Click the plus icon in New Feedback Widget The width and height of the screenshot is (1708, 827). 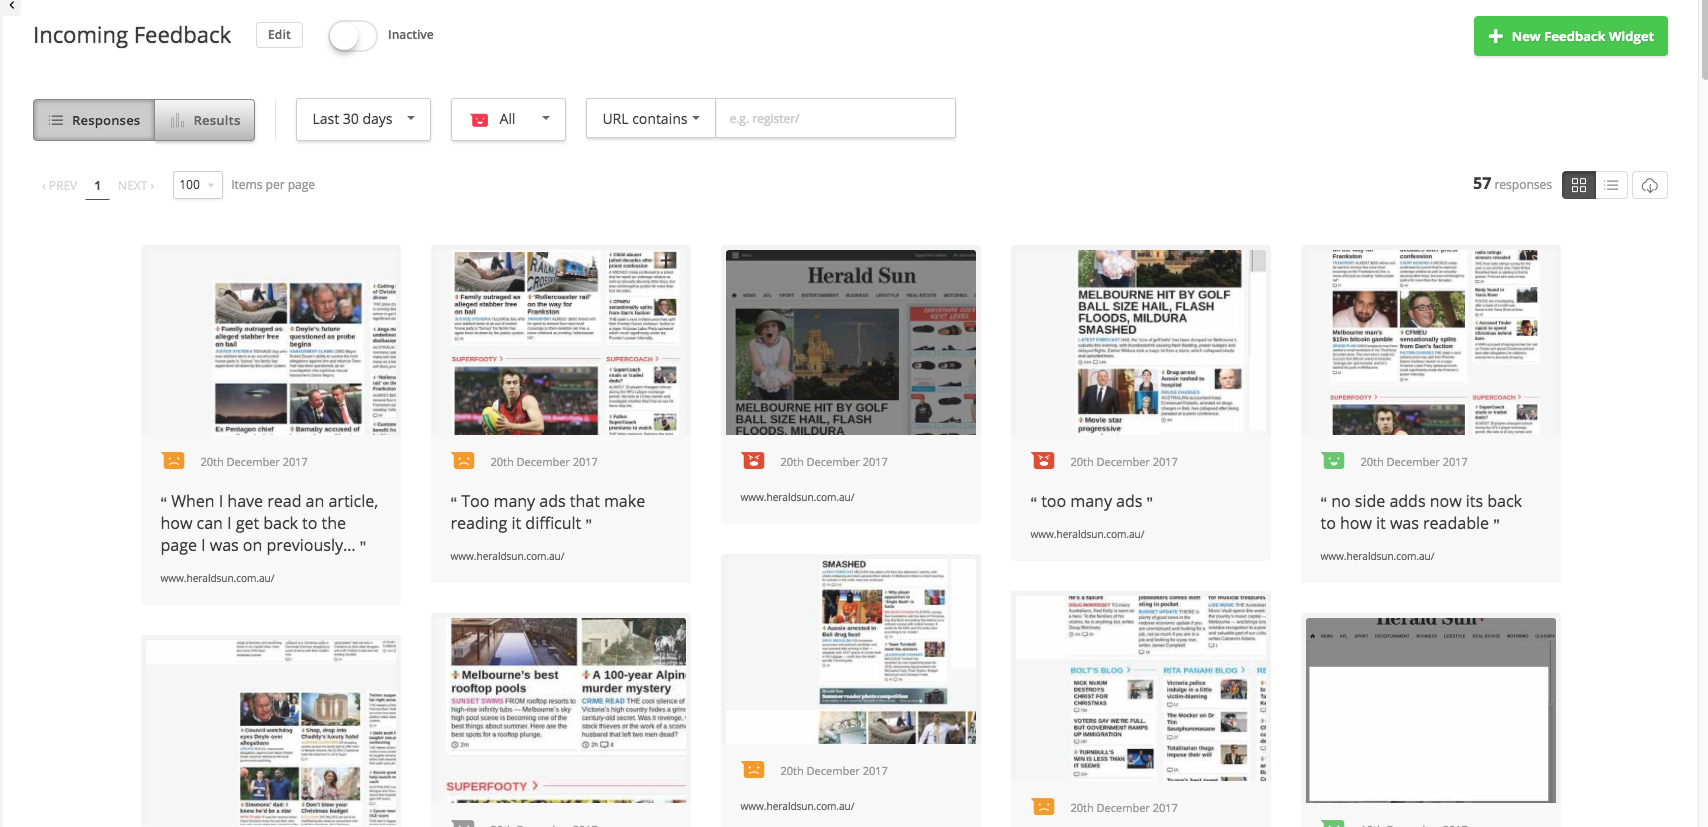[1496, 36]
